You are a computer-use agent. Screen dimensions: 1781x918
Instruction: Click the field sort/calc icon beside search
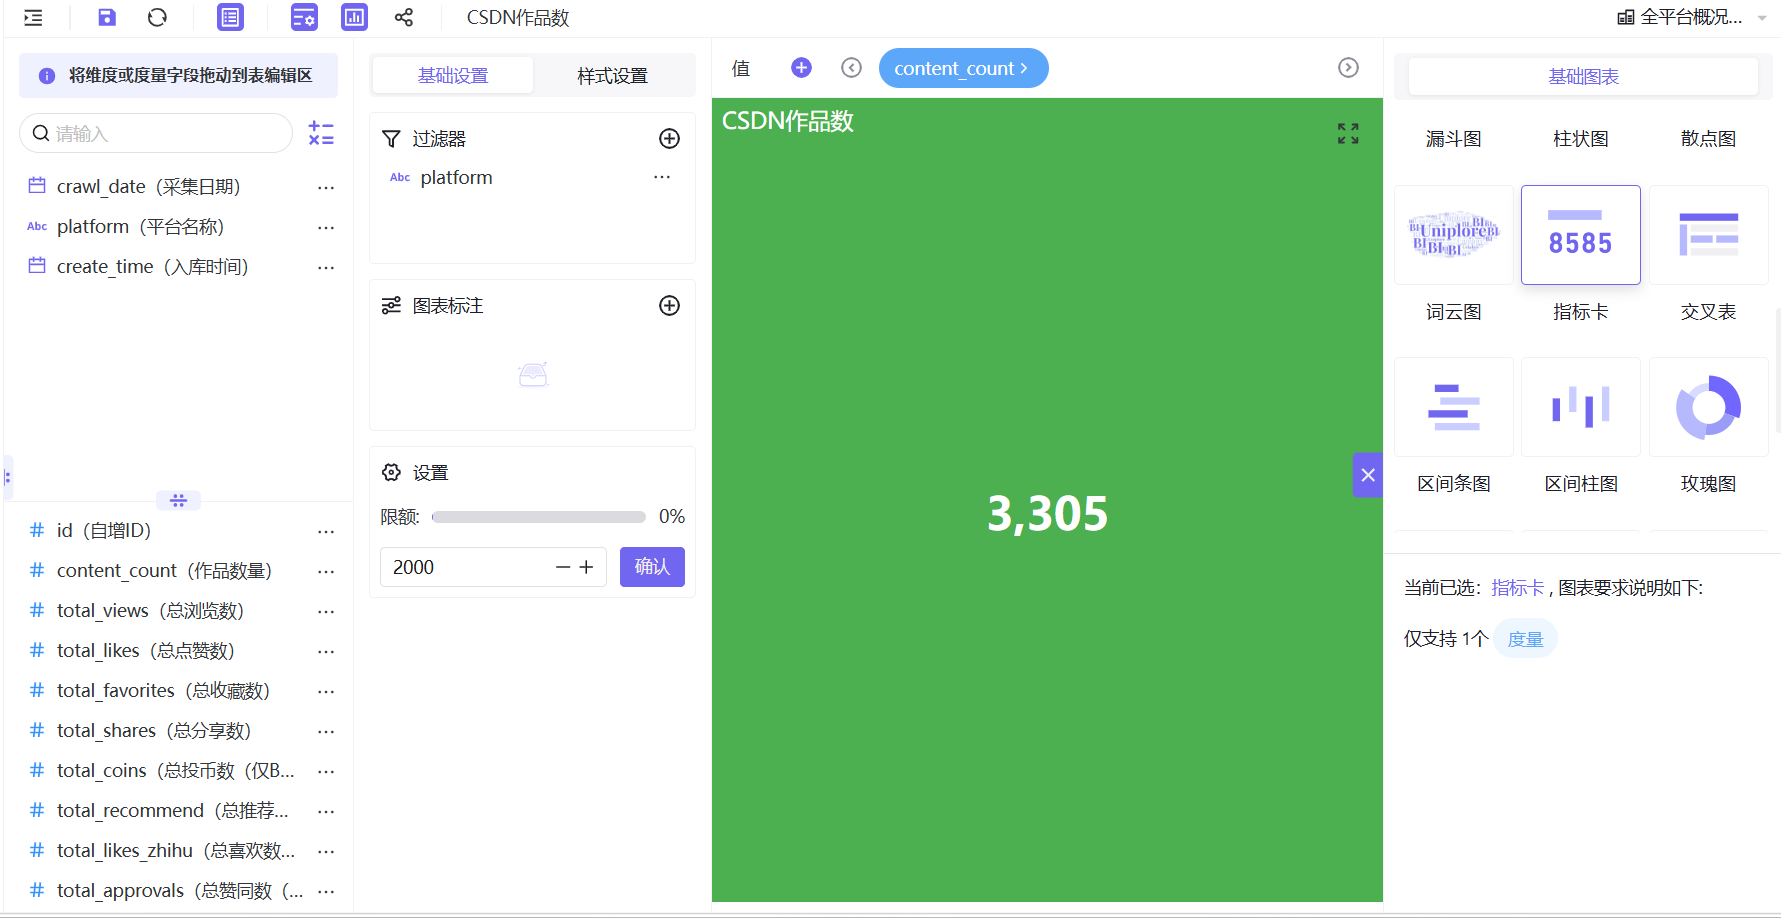(321, 133)
